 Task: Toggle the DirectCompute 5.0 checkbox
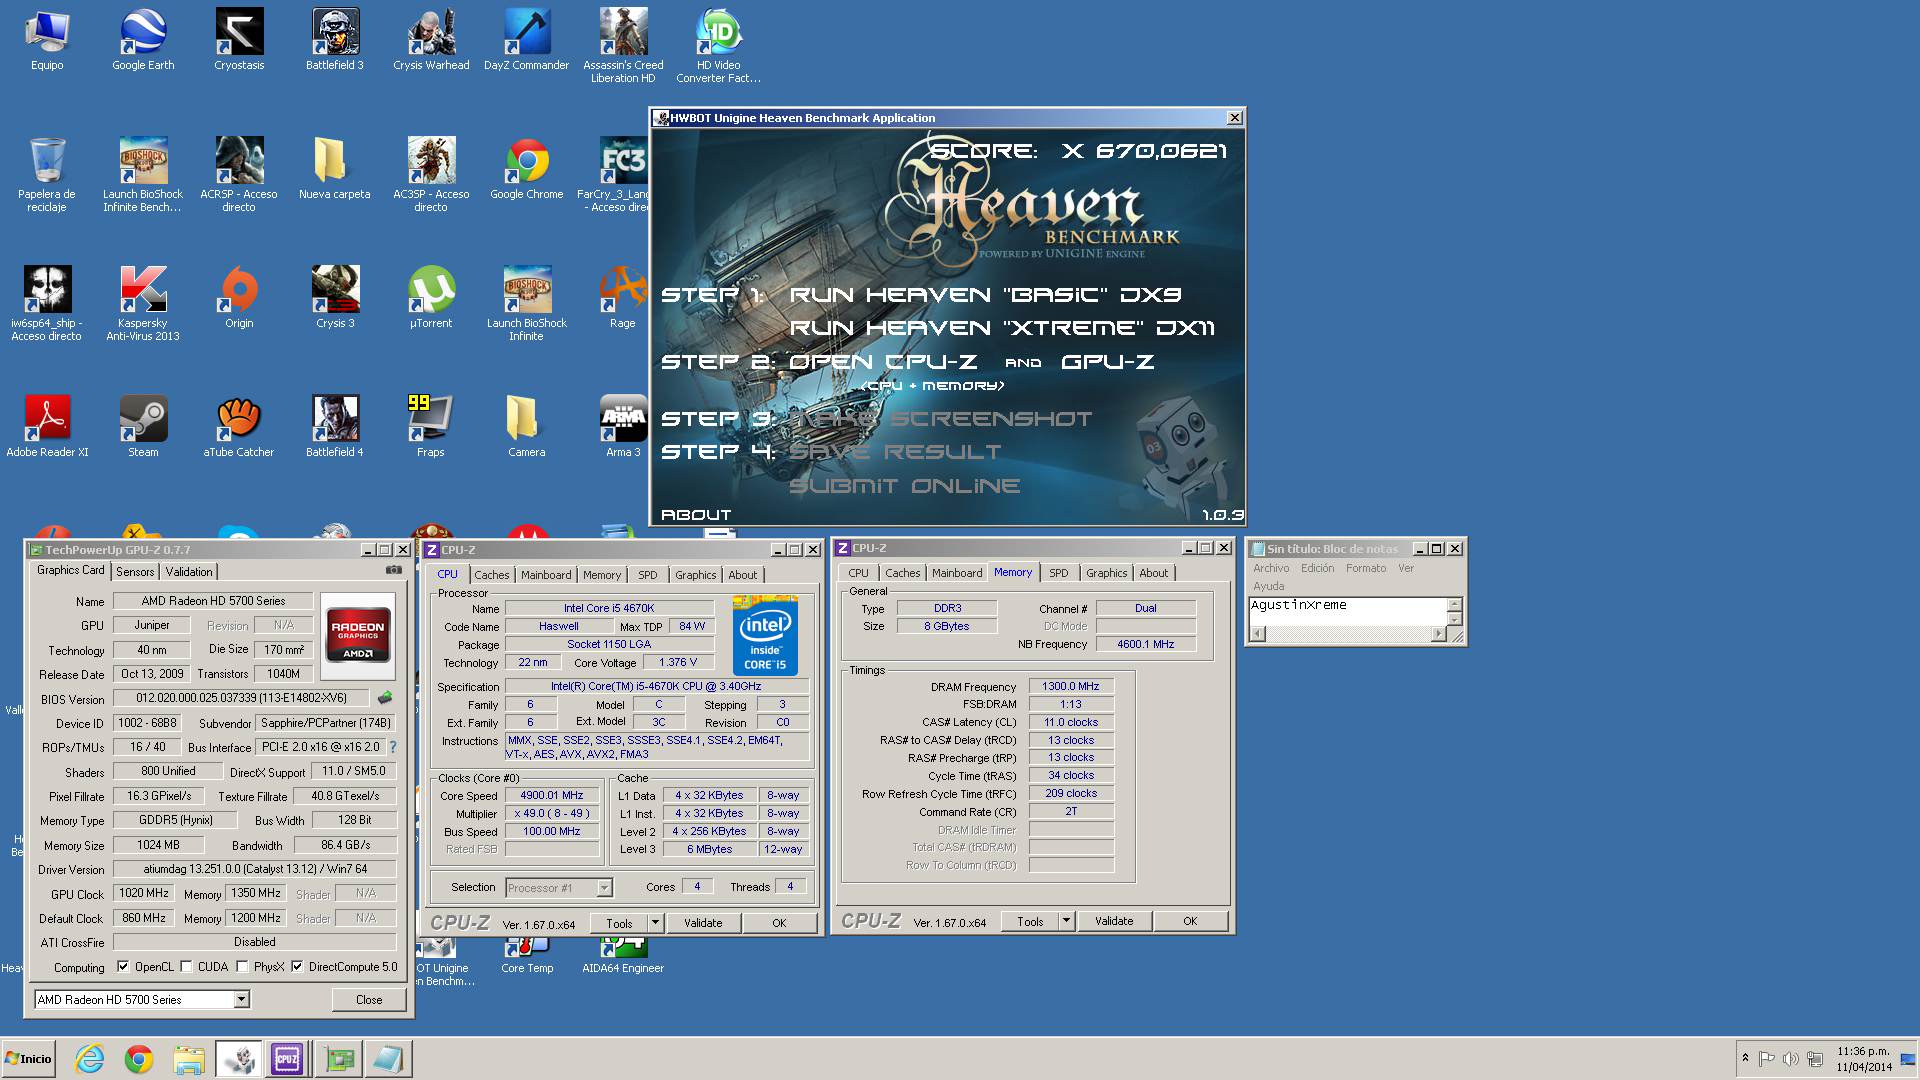tap(297, 967)
